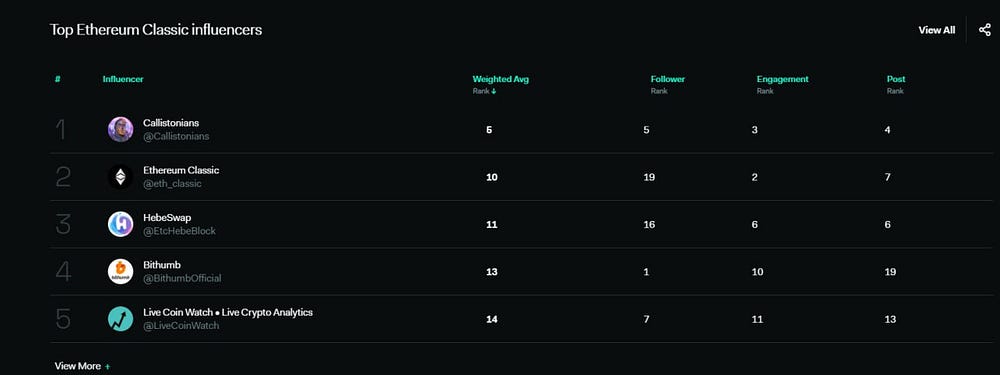Click the Bithumb logo avatar
1000x375 pixels.
click(x=121, y=272)
